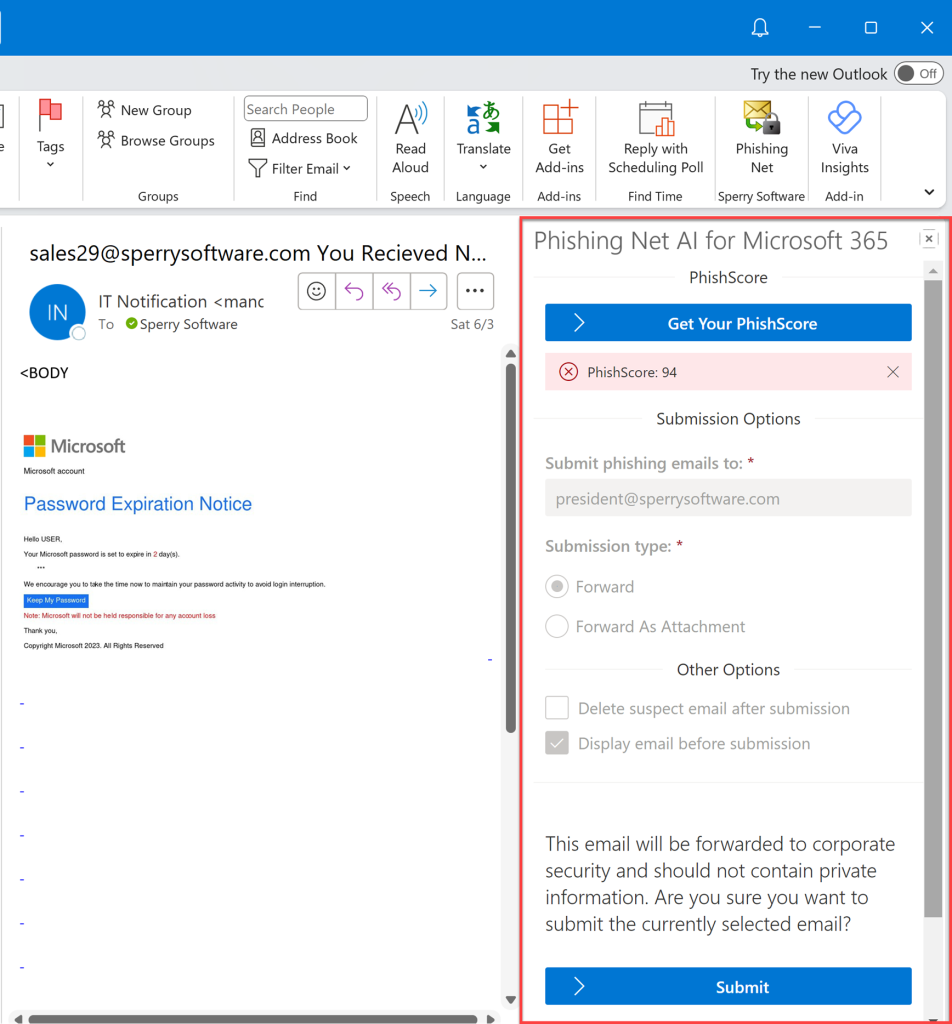This screenshot has width=952, height=1024.
Task: Open Browse Groups
Action: coord(156,140)
